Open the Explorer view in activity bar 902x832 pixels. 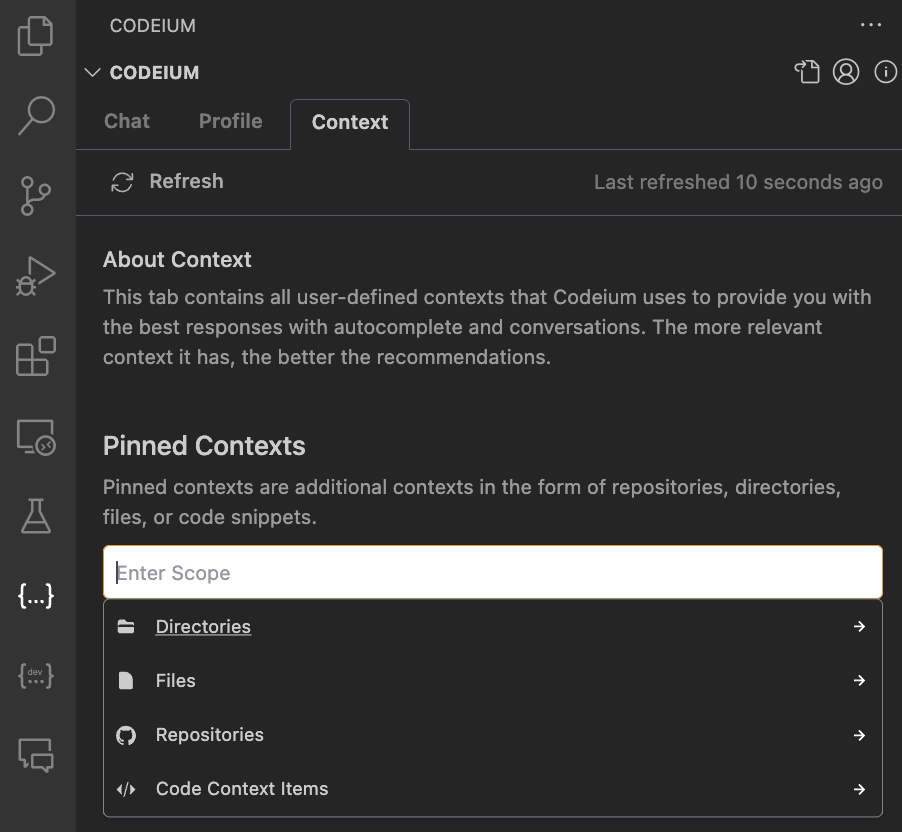click(x=36, y=36)
